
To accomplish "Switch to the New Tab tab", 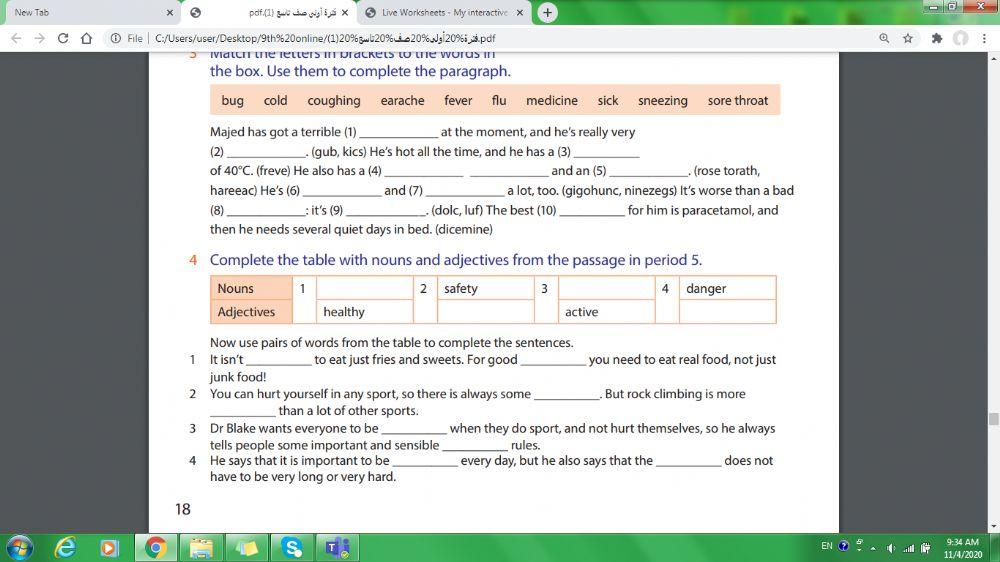I will [89, 12].
